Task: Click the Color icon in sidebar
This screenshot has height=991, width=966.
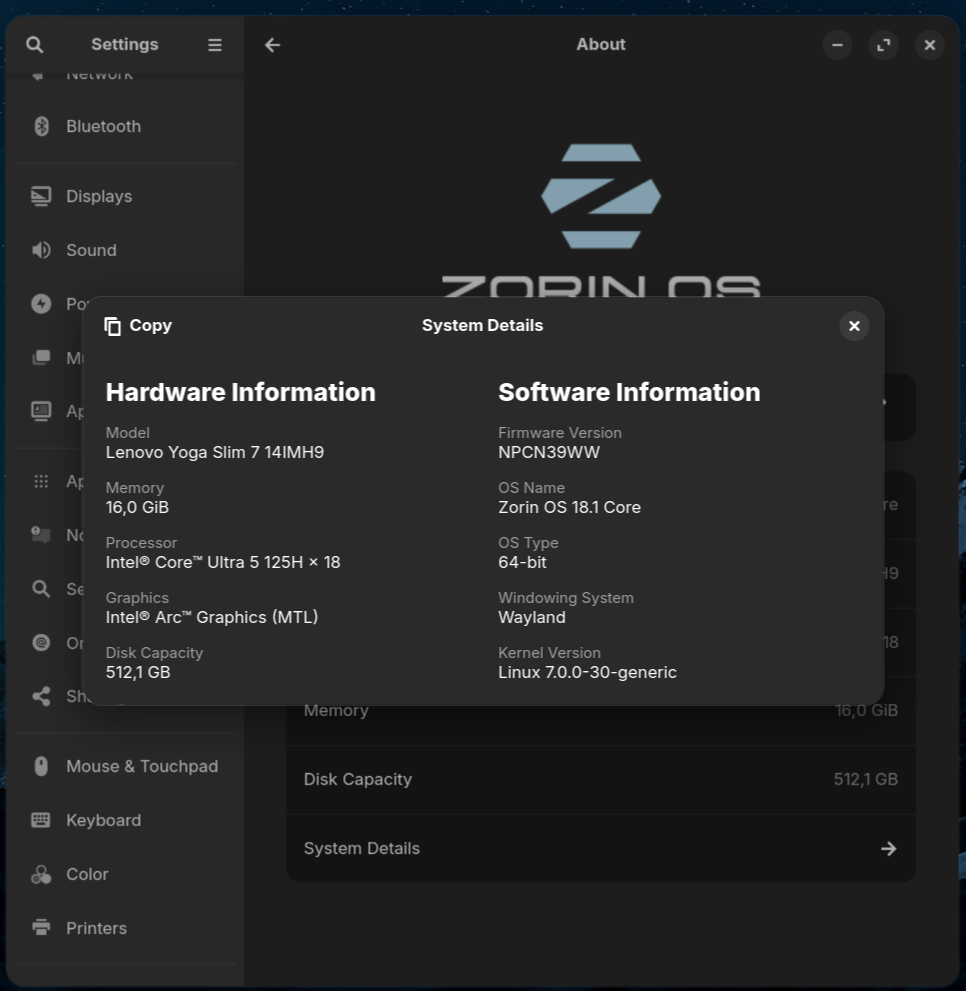Action: click(41, 874)
